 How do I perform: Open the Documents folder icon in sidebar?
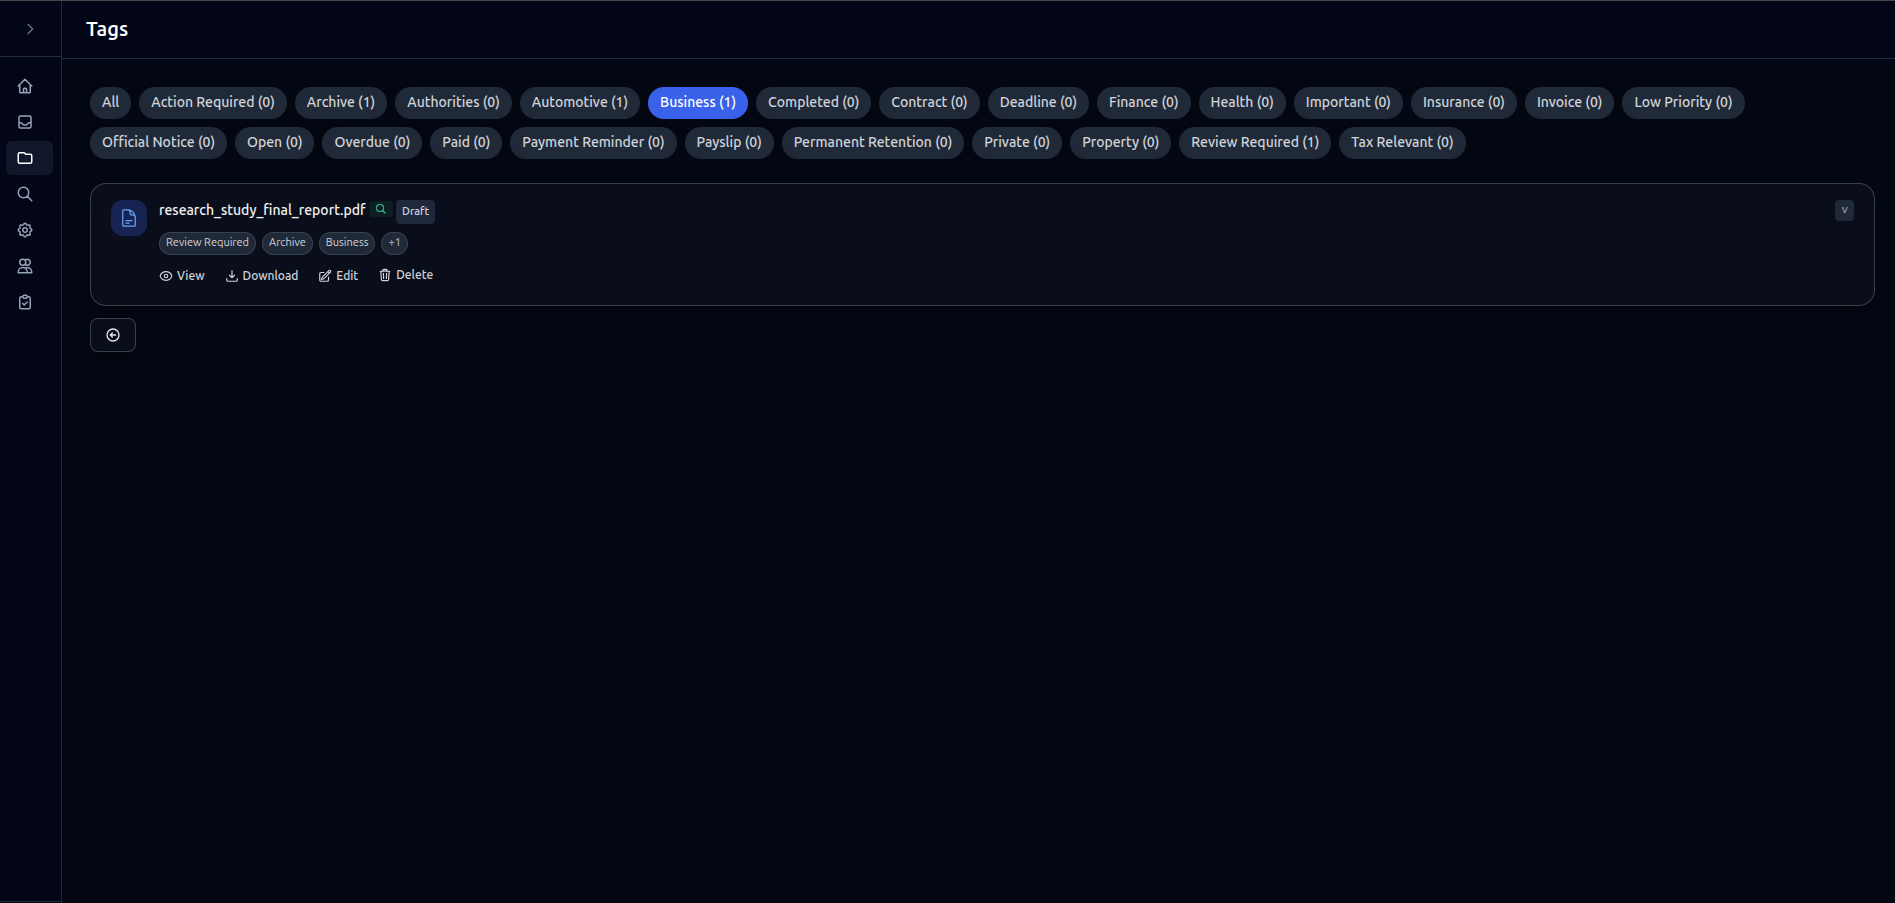click(x=25, y=158)
